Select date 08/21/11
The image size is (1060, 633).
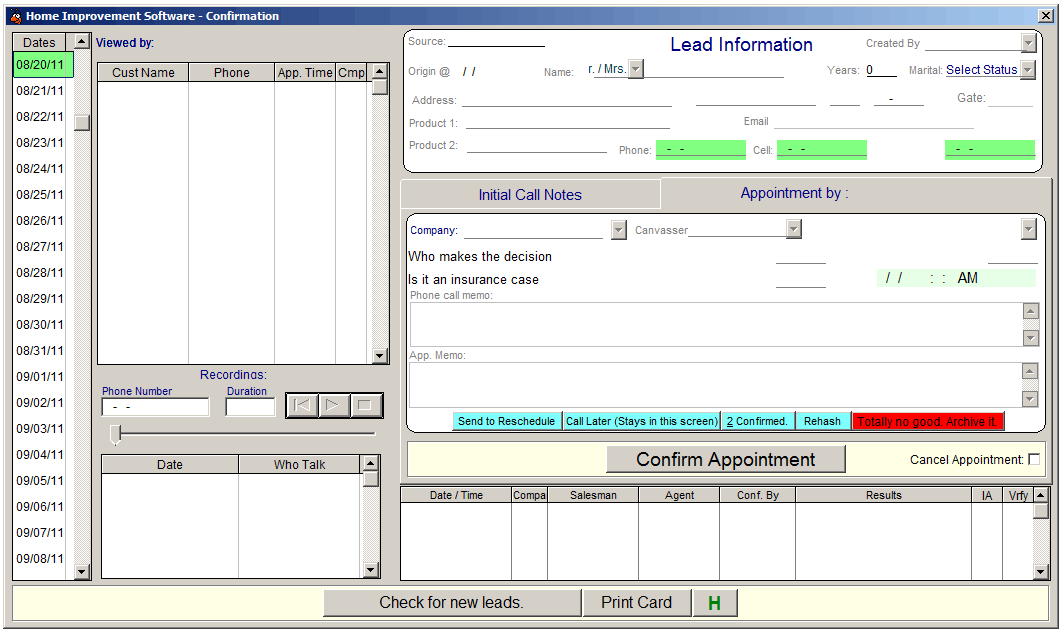click(41, 91)
